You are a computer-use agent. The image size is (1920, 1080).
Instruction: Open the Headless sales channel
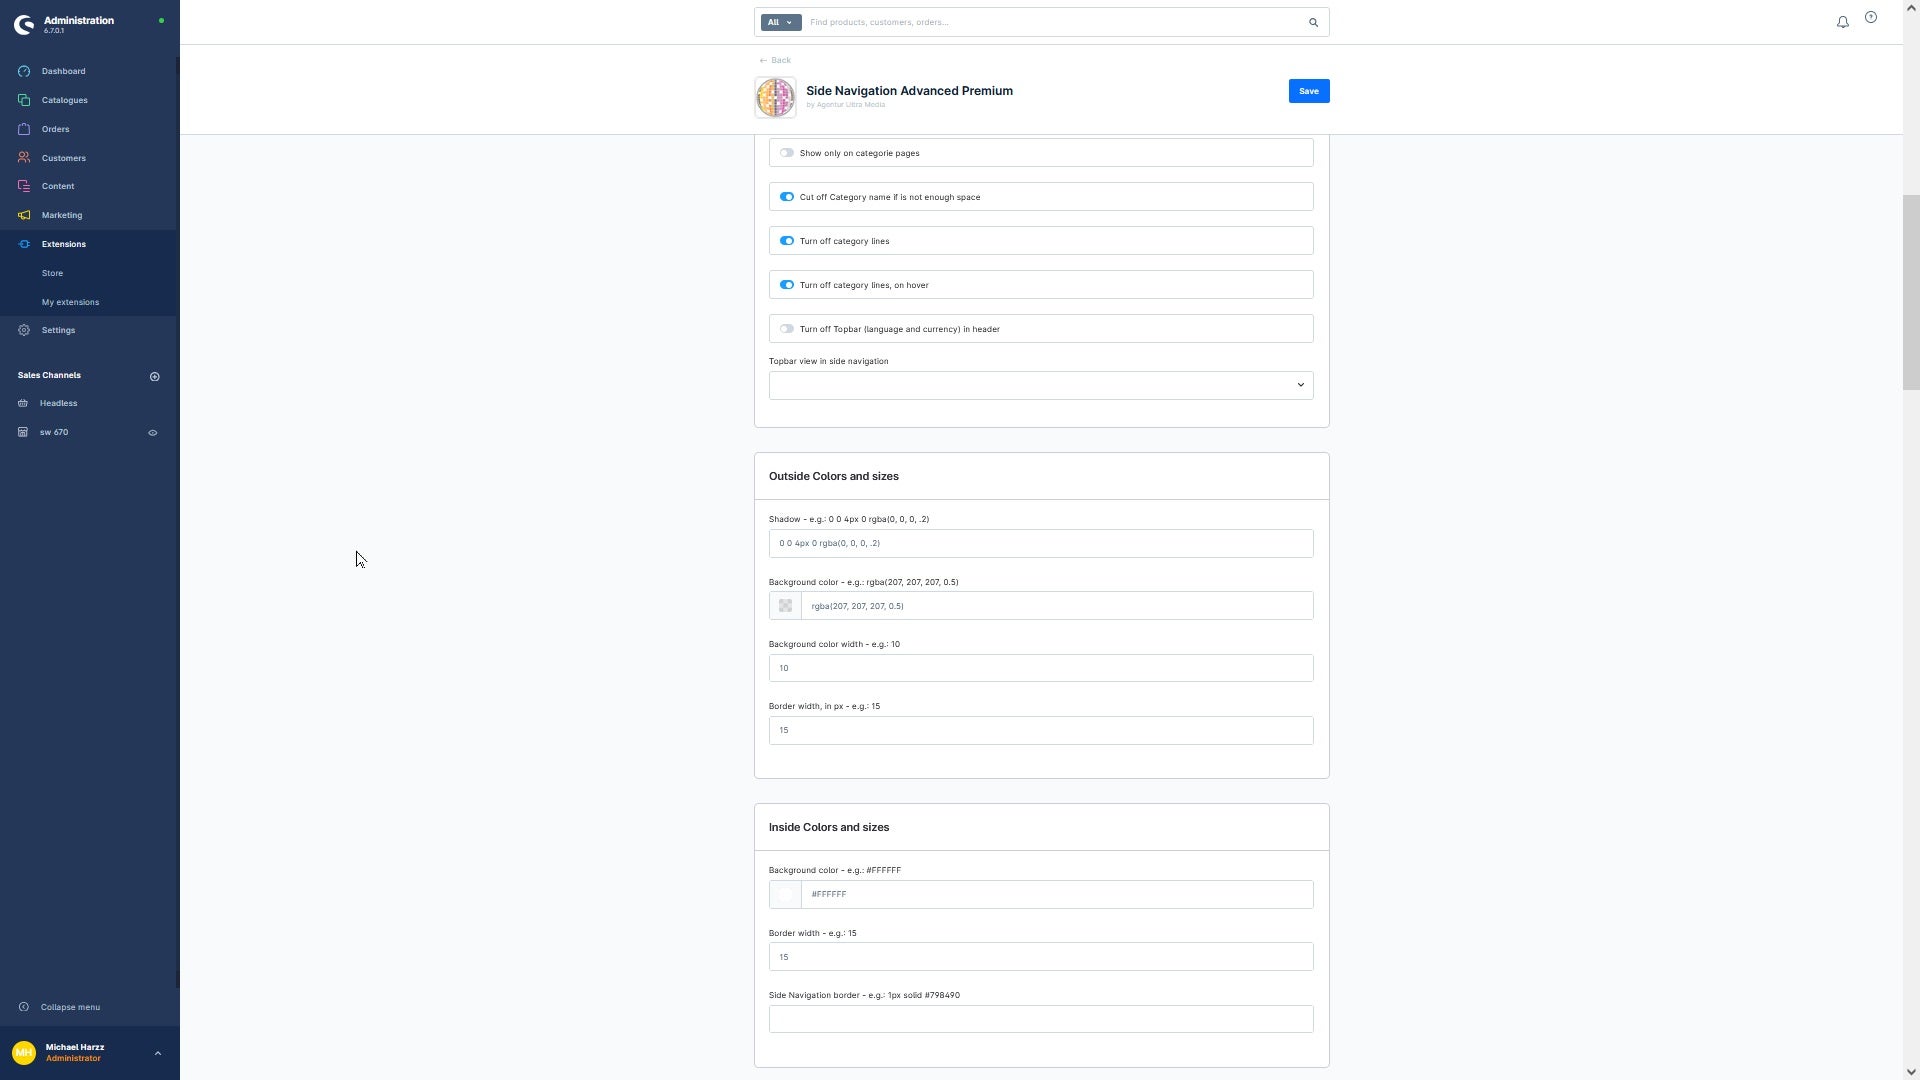click(x=58, y=403)
